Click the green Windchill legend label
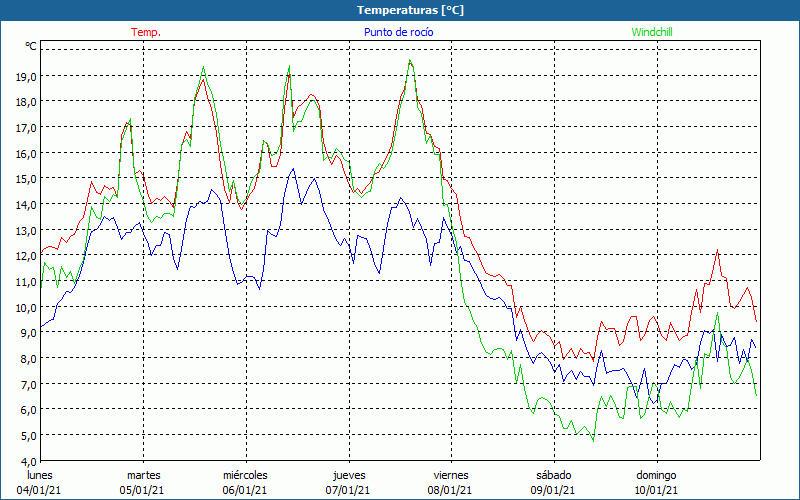Viewport: 800px width, 500px height. (x=652, y=32)
